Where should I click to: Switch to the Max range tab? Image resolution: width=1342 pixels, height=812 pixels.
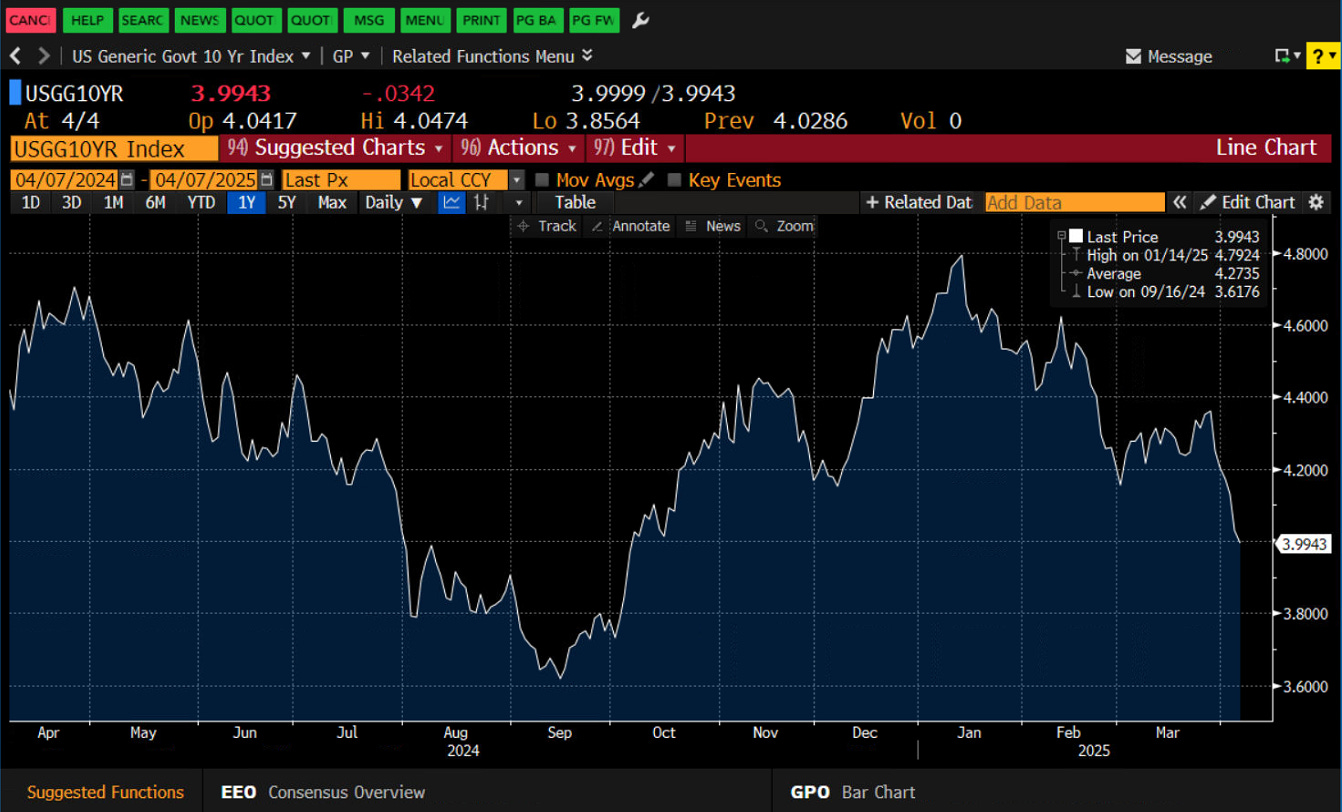tap(332, 202)
